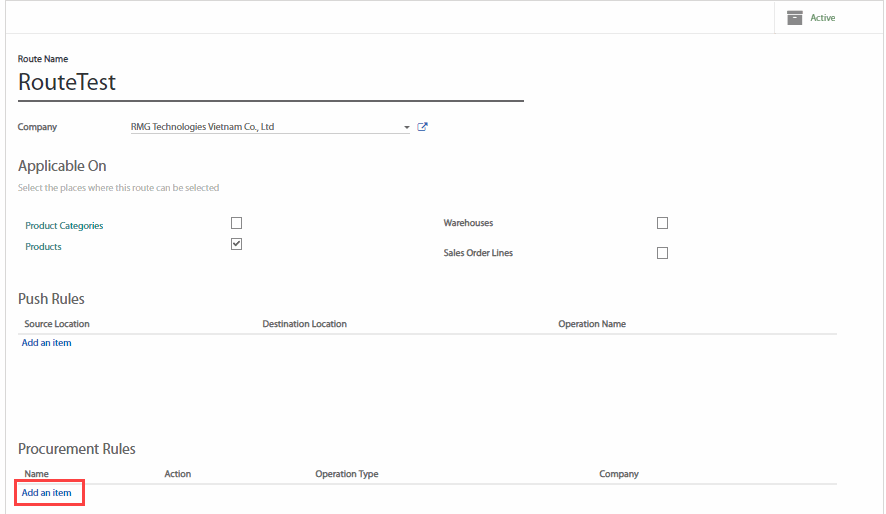886x514 pixels.
Task: Add an item under Push Rules
Action: [x=47, y=343]
